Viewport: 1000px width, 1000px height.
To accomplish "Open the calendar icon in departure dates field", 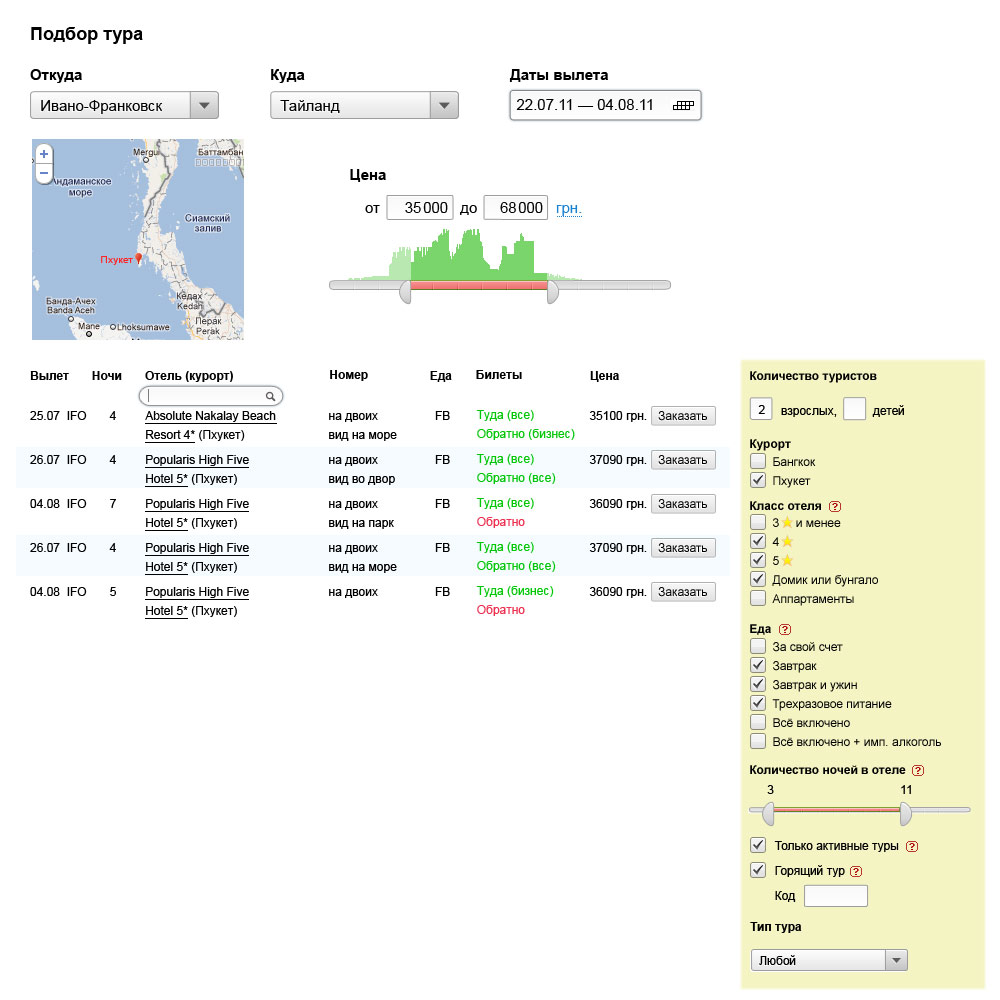I will pos(684,105).
